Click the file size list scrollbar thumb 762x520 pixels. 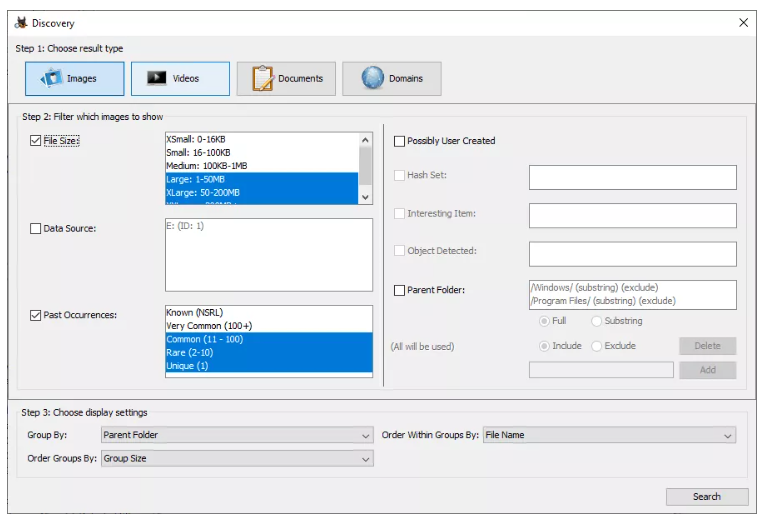coord(365,166)
